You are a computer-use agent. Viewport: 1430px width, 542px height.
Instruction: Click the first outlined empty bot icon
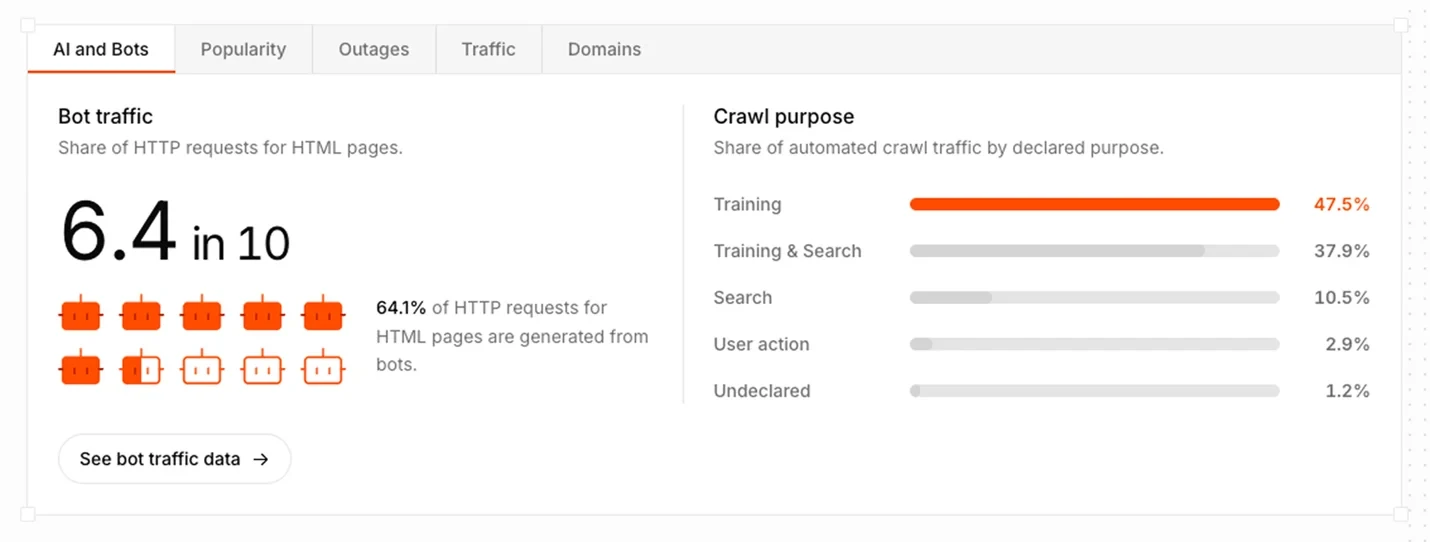click(x=202, y=368)
